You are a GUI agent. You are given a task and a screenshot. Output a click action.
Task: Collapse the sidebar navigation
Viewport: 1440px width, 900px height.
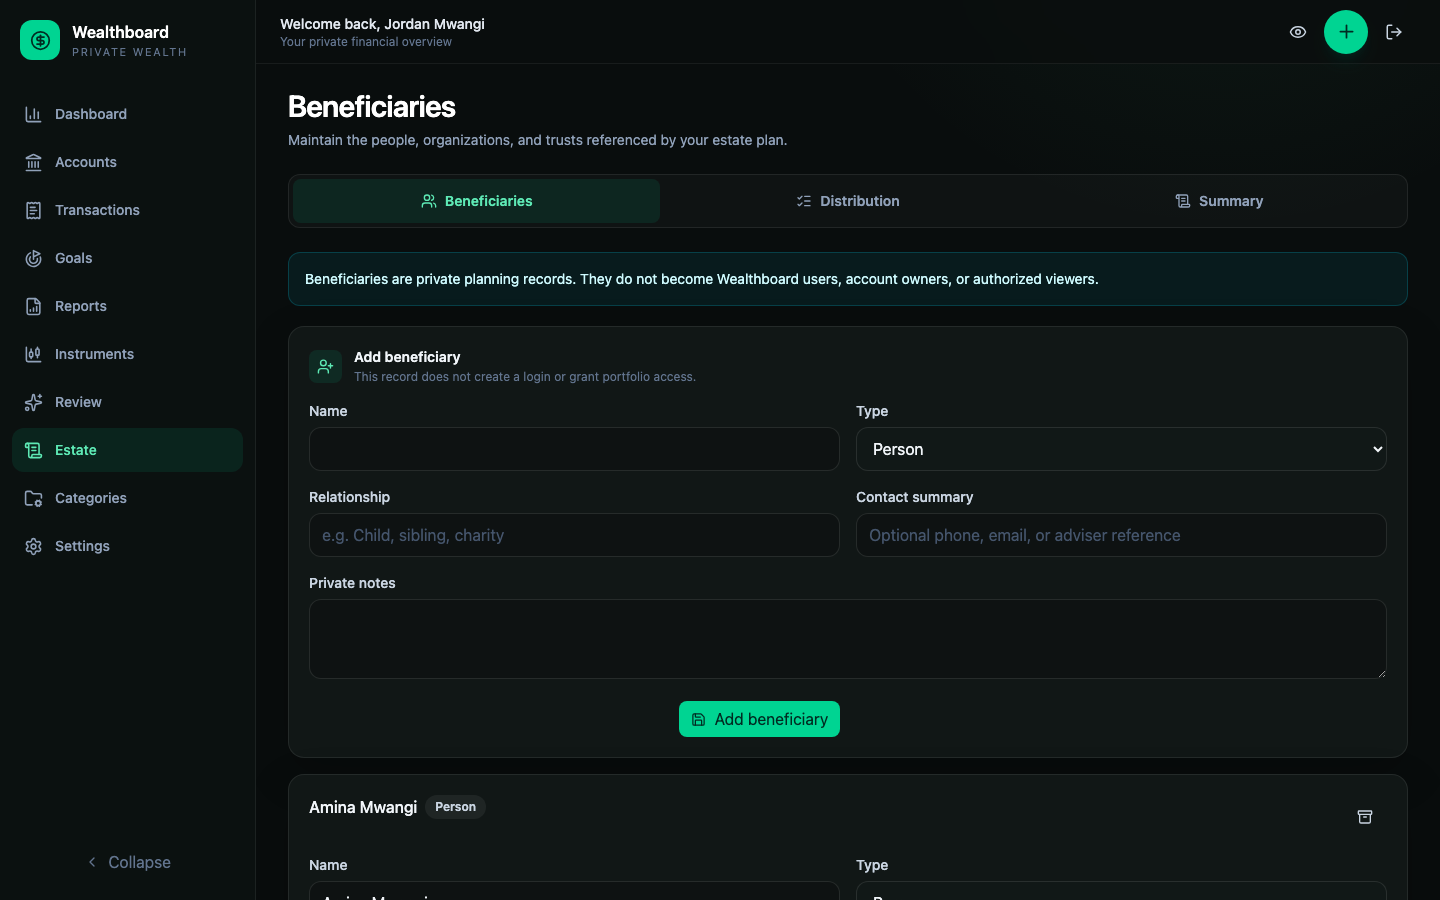coord(128,862)
